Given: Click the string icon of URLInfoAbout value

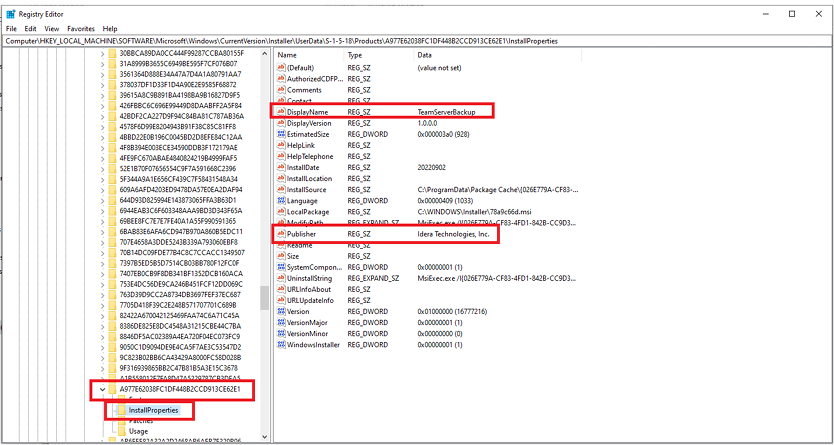Looking at the screenshot, I should click(281, 289).
